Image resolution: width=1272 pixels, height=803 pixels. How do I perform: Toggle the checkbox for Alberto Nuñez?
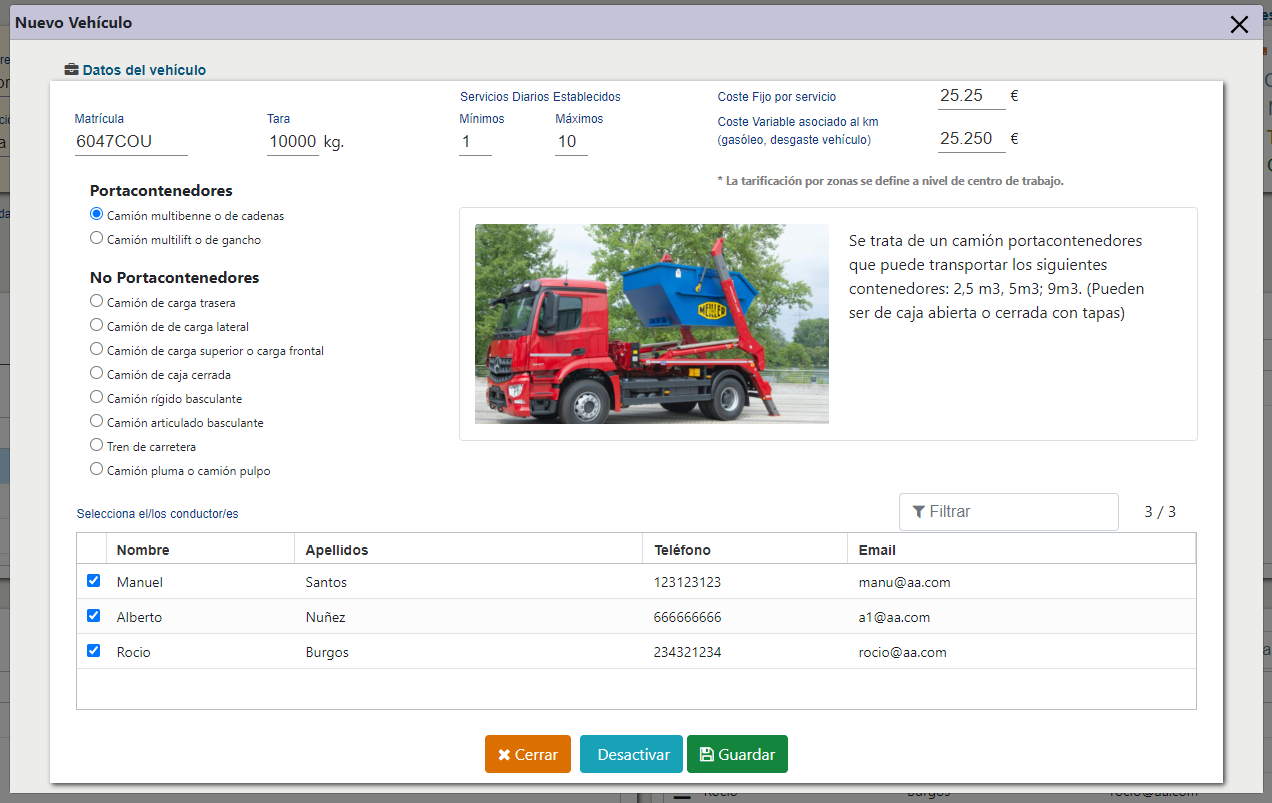tap(94, 616)
